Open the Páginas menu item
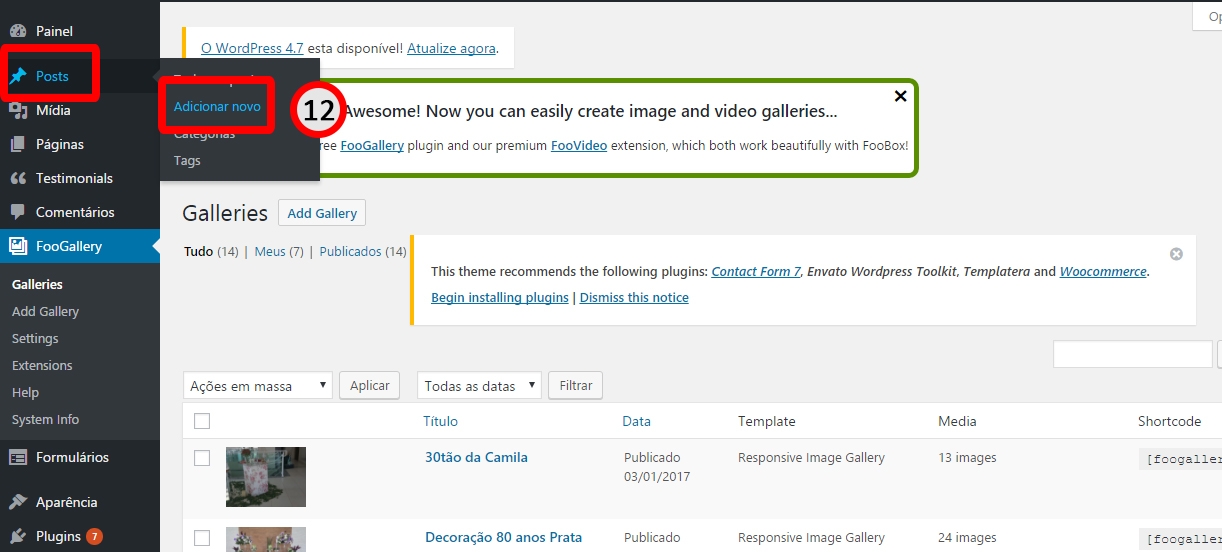The width and height of the screenshot is (1222, 552). tap(60, 144)
